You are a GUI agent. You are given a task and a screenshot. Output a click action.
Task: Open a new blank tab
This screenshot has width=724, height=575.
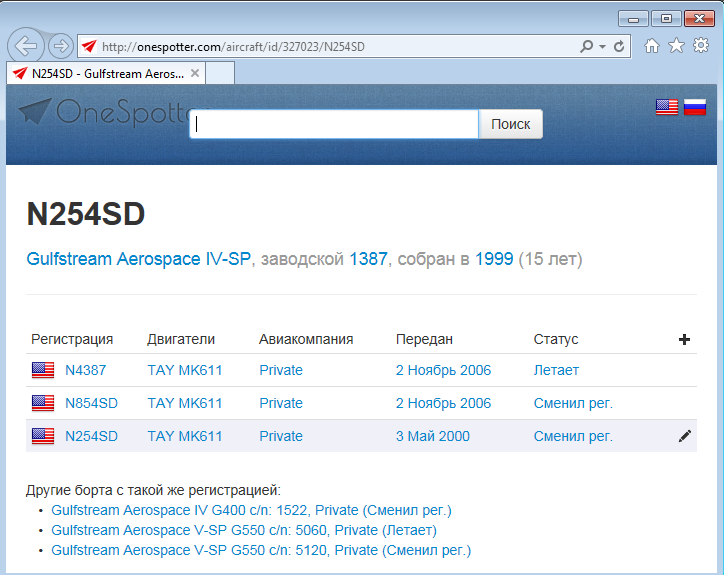click(x=220, y=73)
